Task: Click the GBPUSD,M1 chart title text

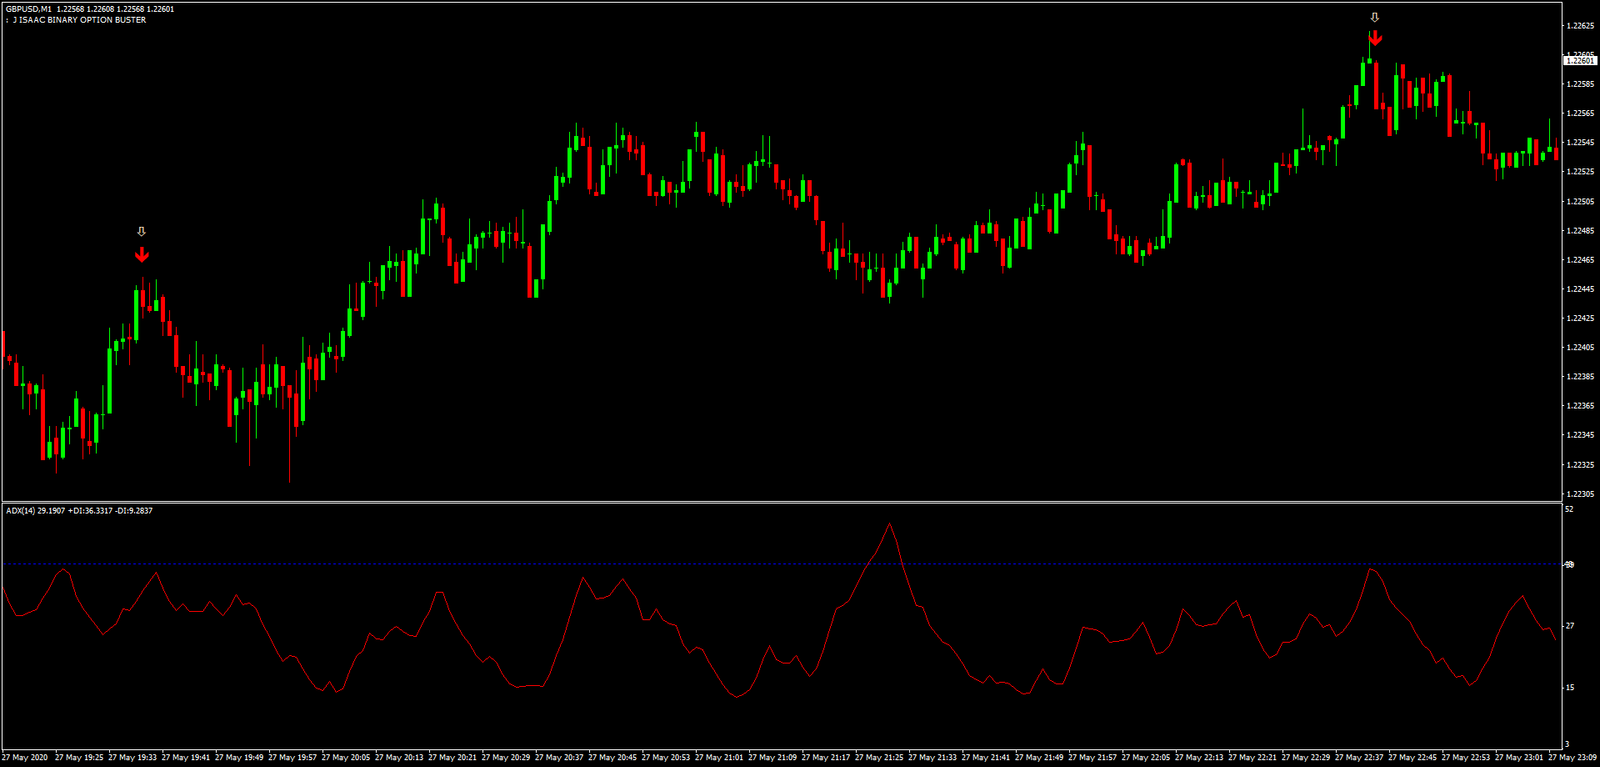Action: point(28,9)
